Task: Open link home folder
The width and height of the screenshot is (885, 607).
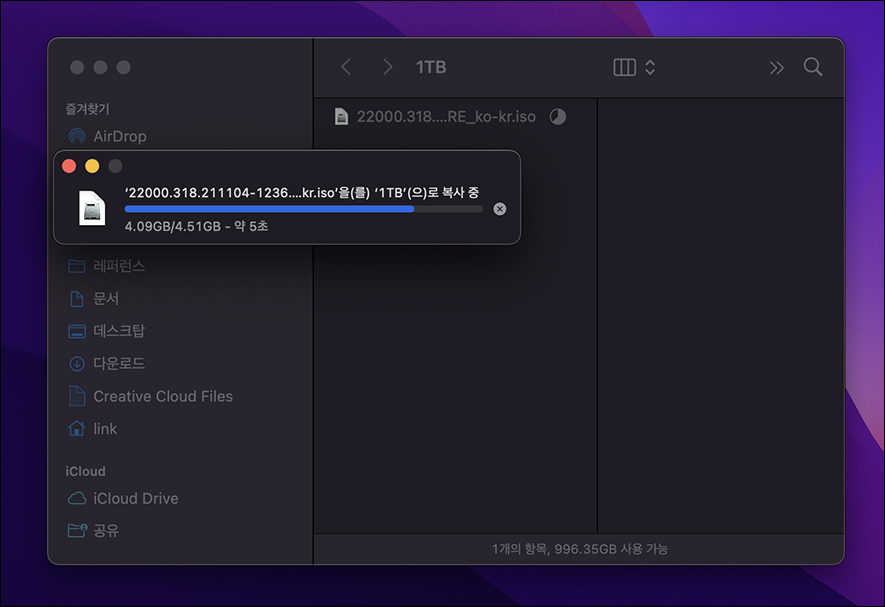Action: tap(106, 429)
